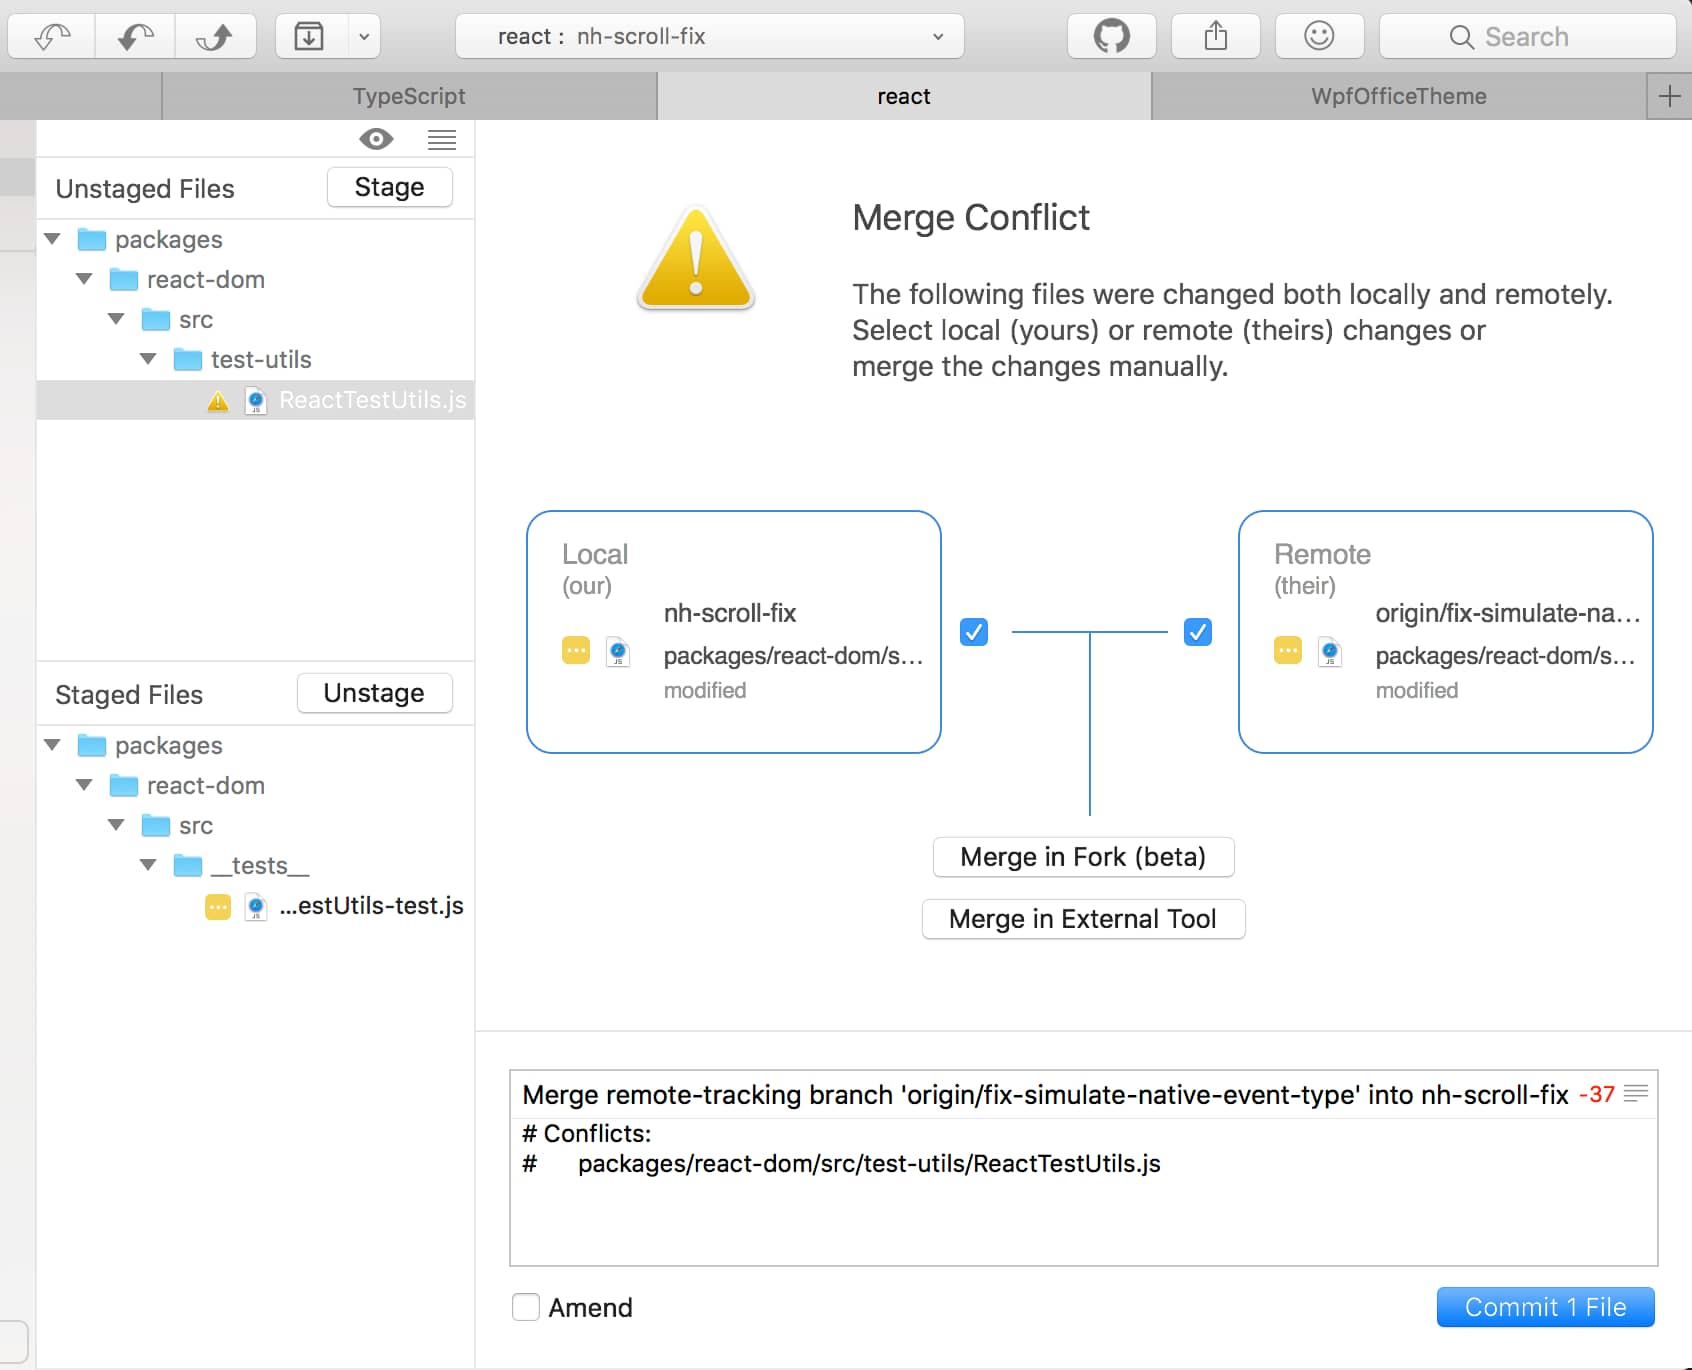Click JS file icon in Remote card
Image resolution: width=1692 pixels, height=1370 pixels.
(x=1330, y=652)
